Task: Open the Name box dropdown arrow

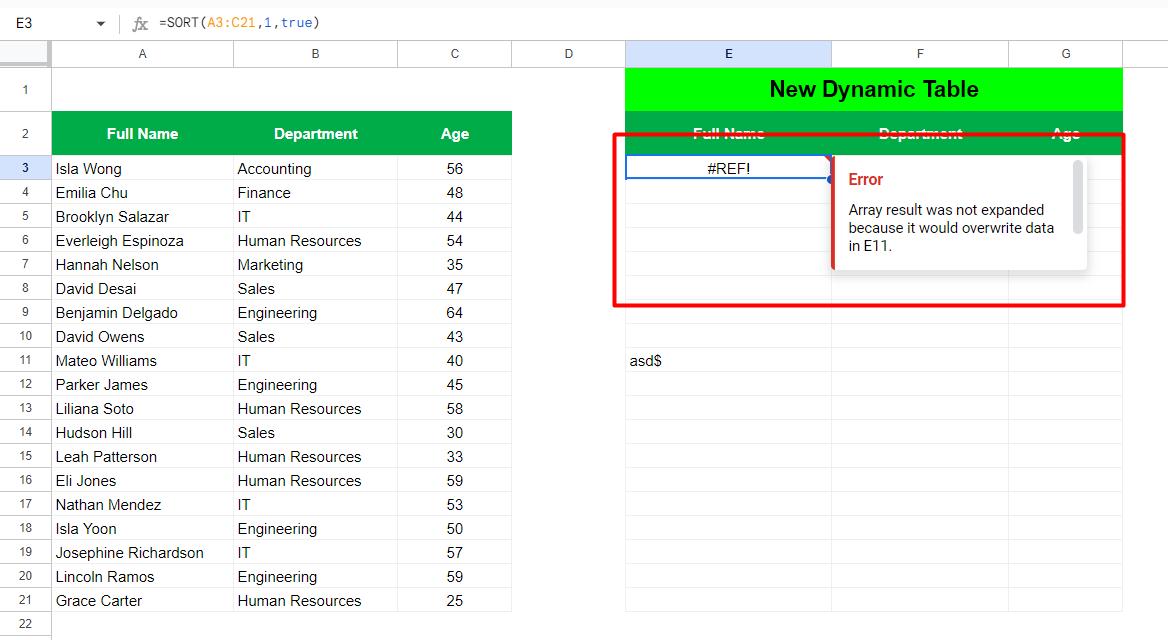Action: click(101, 24)
